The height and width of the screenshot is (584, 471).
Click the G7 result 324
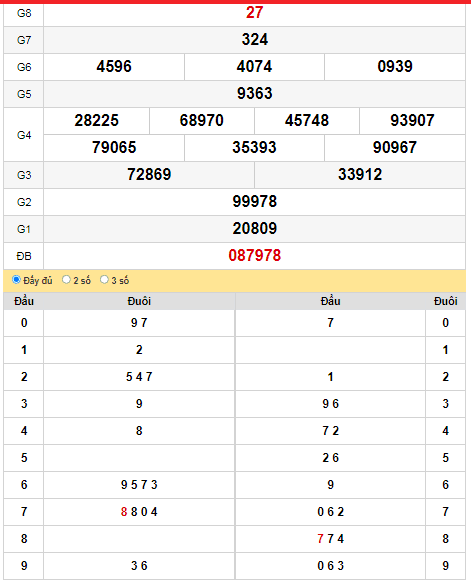click(255, 39)
